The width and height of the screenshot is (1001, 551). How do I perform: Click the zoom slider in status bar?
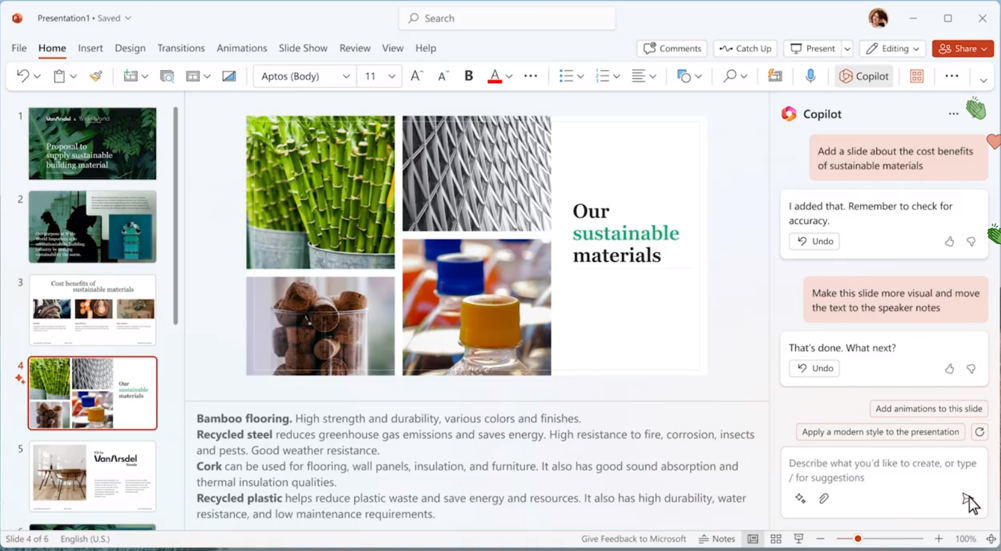pos(857,539)
